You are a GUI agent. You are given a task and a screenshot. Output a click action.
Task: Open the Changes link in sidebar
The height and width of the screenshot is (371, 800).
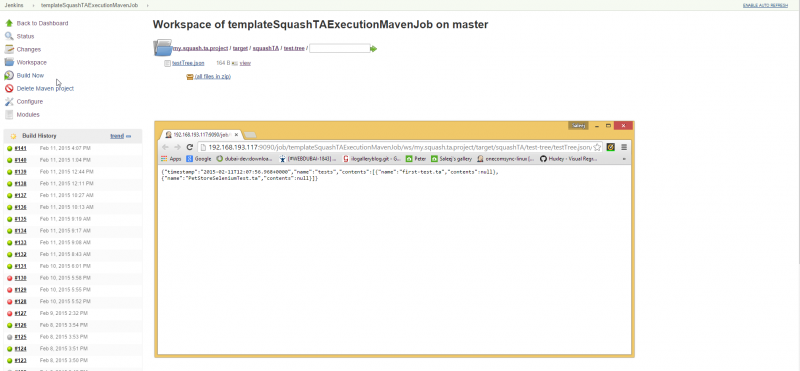pyautogui.click(x=29, y=50)
